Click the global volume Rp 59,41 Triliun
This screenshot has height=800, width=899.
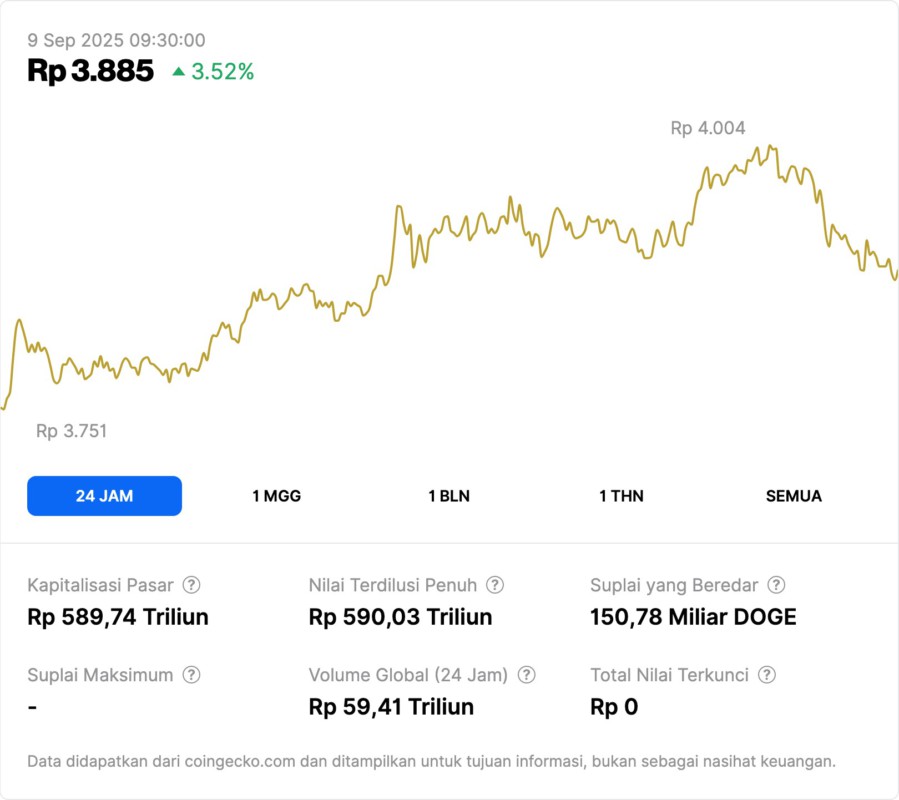click(391, 707)
